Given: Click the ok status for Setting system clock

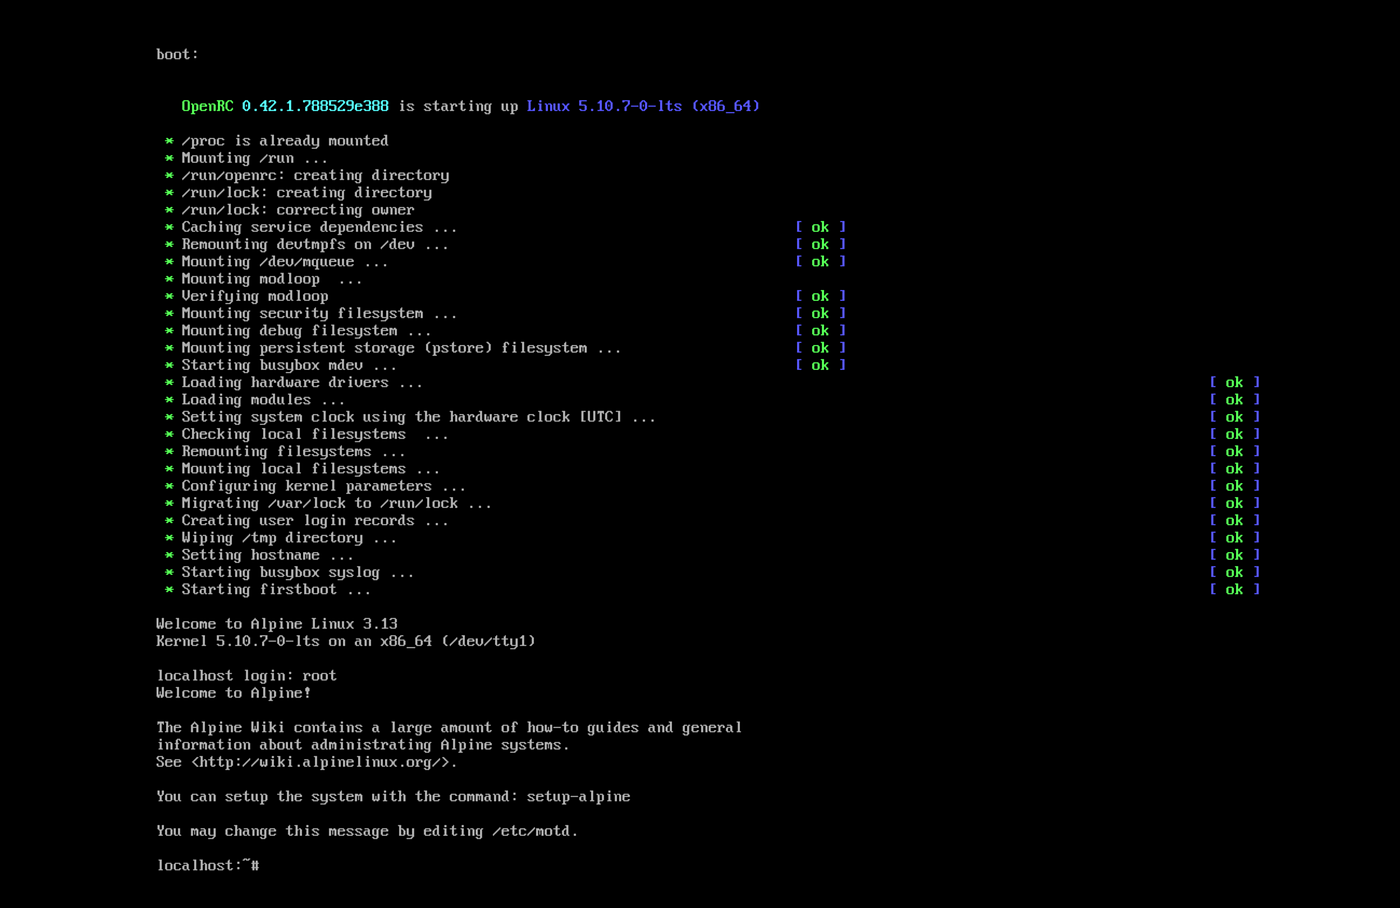Looking at the screenshot, I should [1234, 417].
